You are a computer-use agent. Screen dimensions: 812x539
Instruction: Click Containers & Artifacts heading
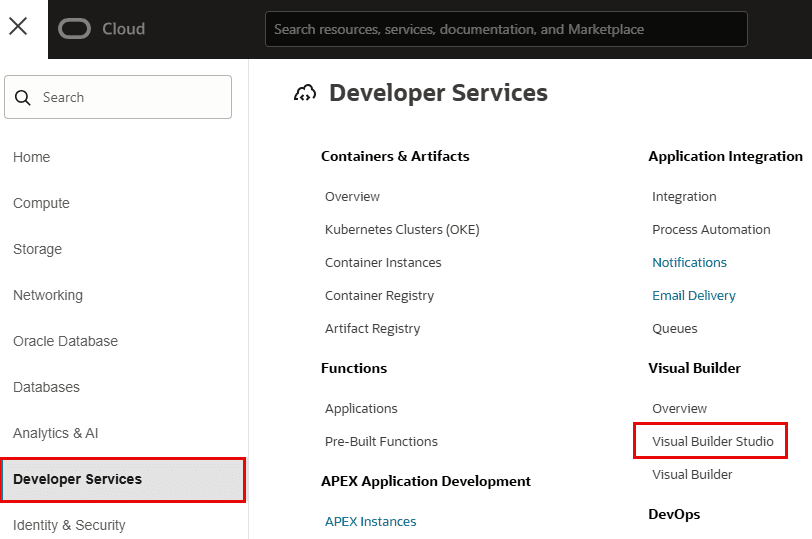pos(395,156)
